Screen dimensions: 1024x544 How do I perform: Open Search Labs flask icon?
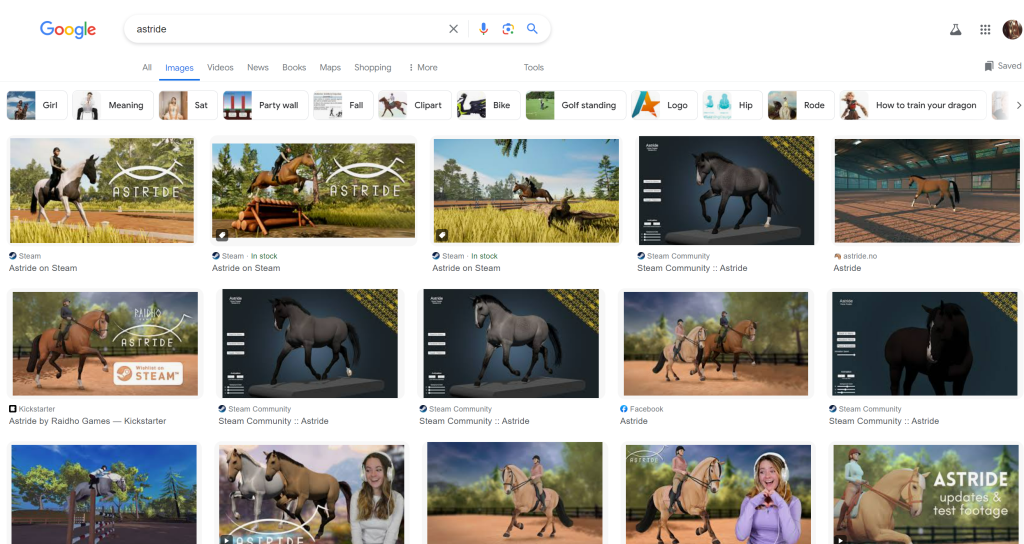[955, 30]
